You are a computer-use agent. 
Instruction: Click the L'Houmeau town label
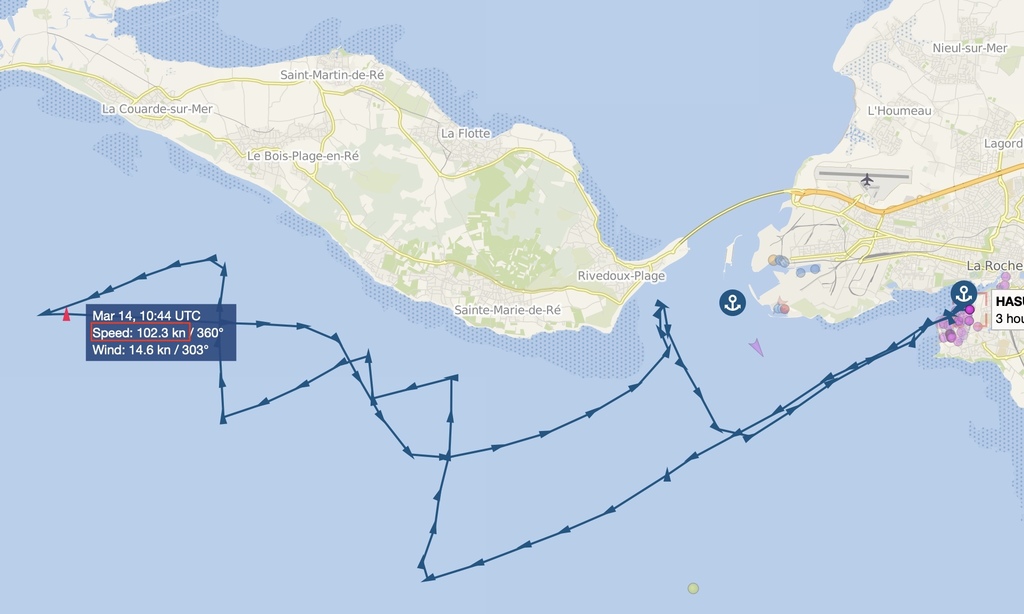pos(899,111)
